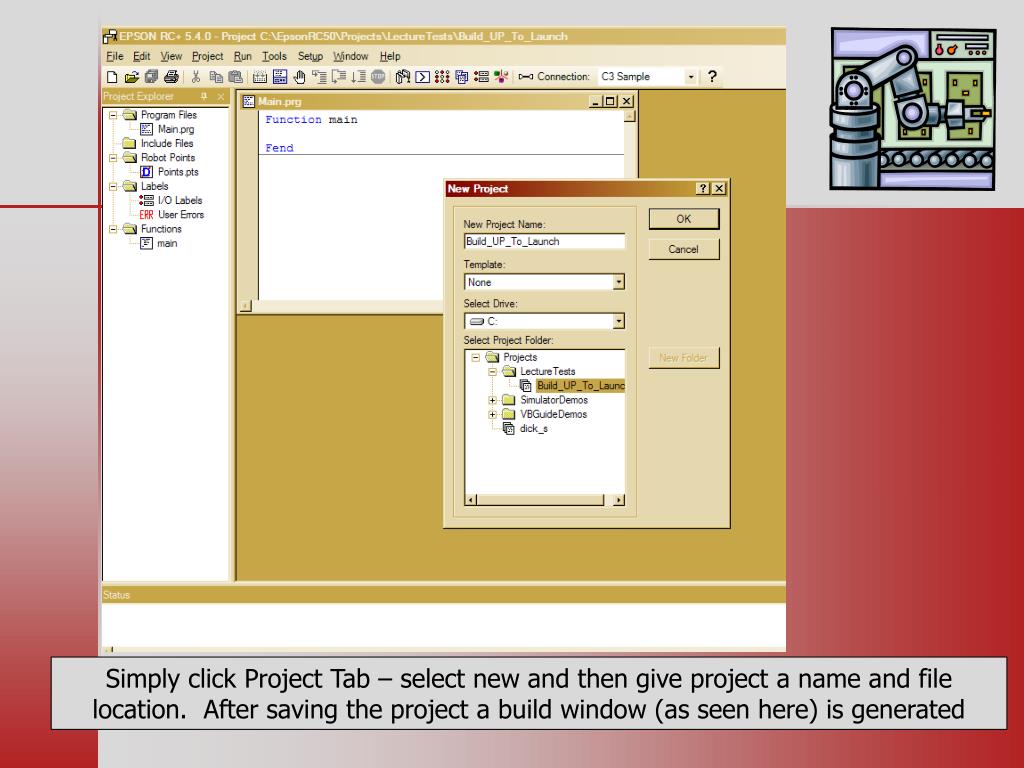Click Cancel in New Project dialog

pyautogui.click(x=684, y=249)
